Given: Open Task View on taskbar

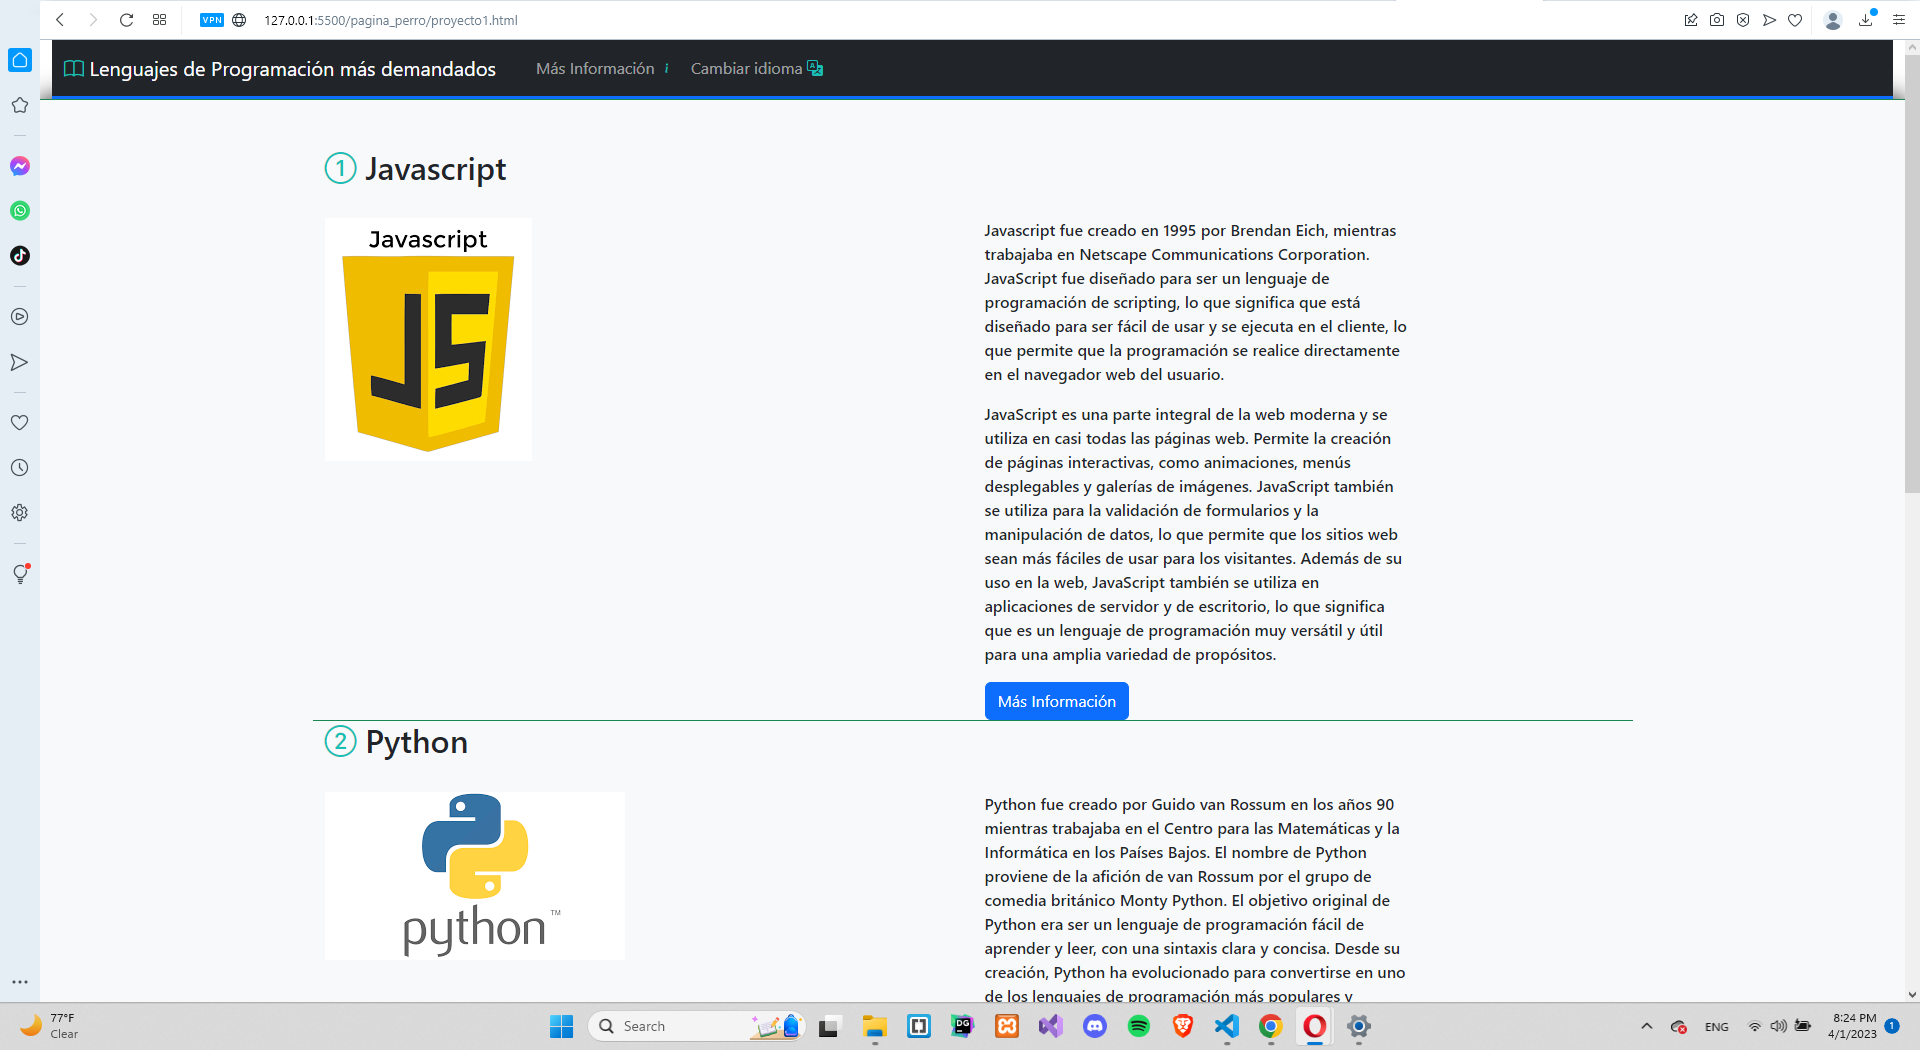Looking at the screenshot, I should point(829,1026).
